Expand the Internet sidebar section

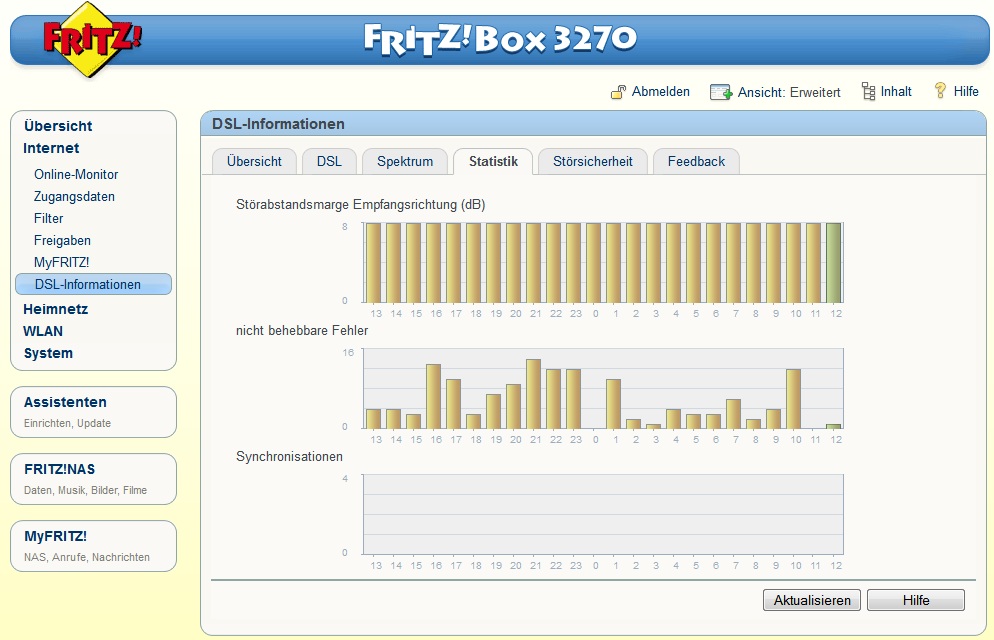pyautogui.click(x=51, y=148)
